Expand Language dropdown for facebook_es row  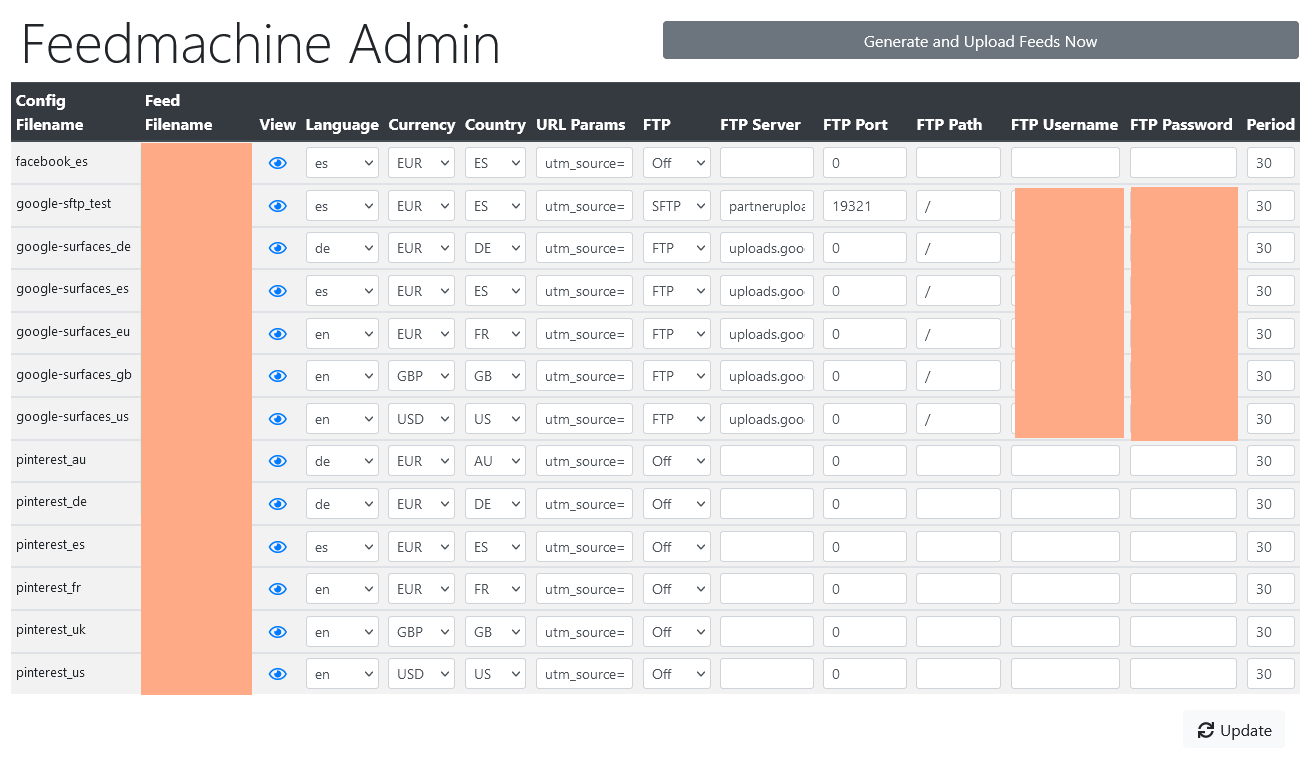(x=342, y=163)
